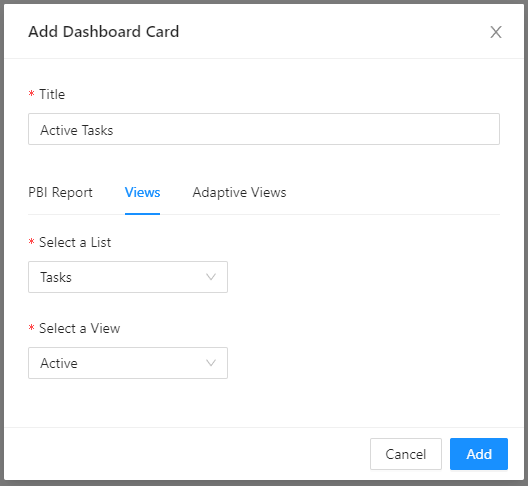Select the Views tab
Screen dimensions: 528x486
(x=142, y=193)
